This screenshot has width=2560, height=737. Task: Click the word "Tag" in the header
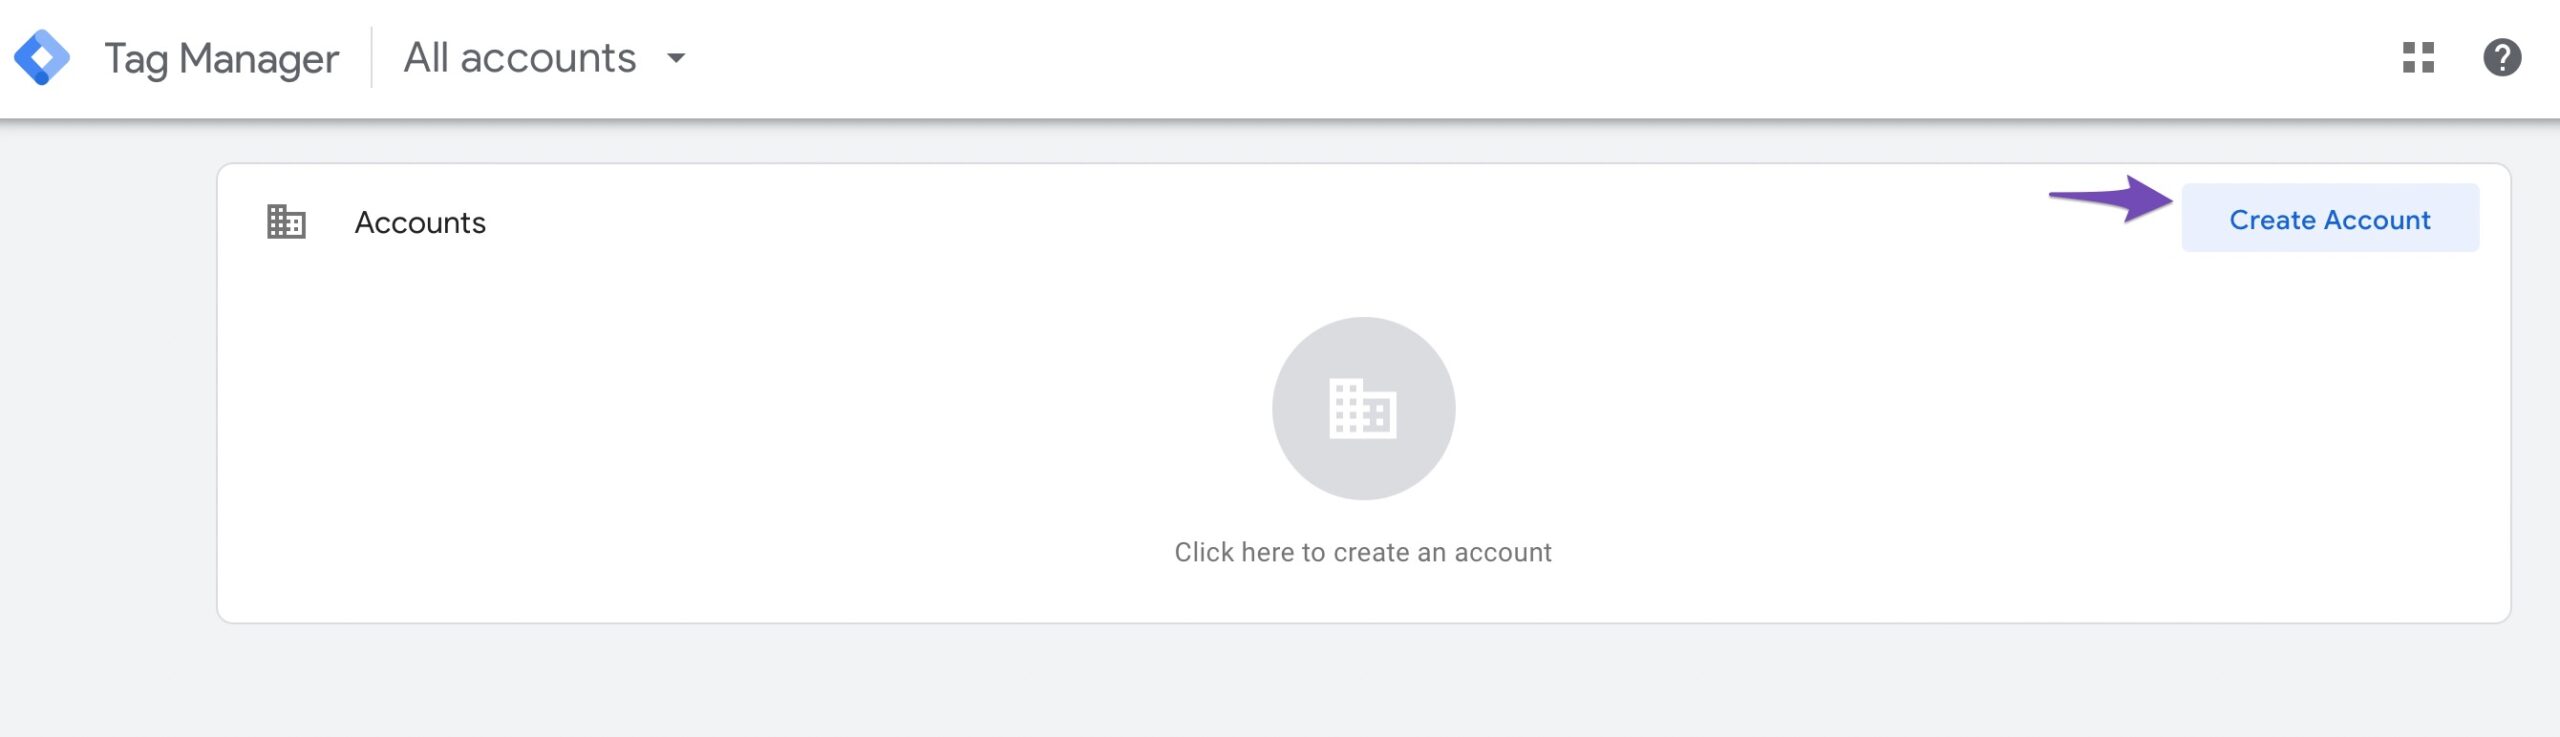(136, 60)
